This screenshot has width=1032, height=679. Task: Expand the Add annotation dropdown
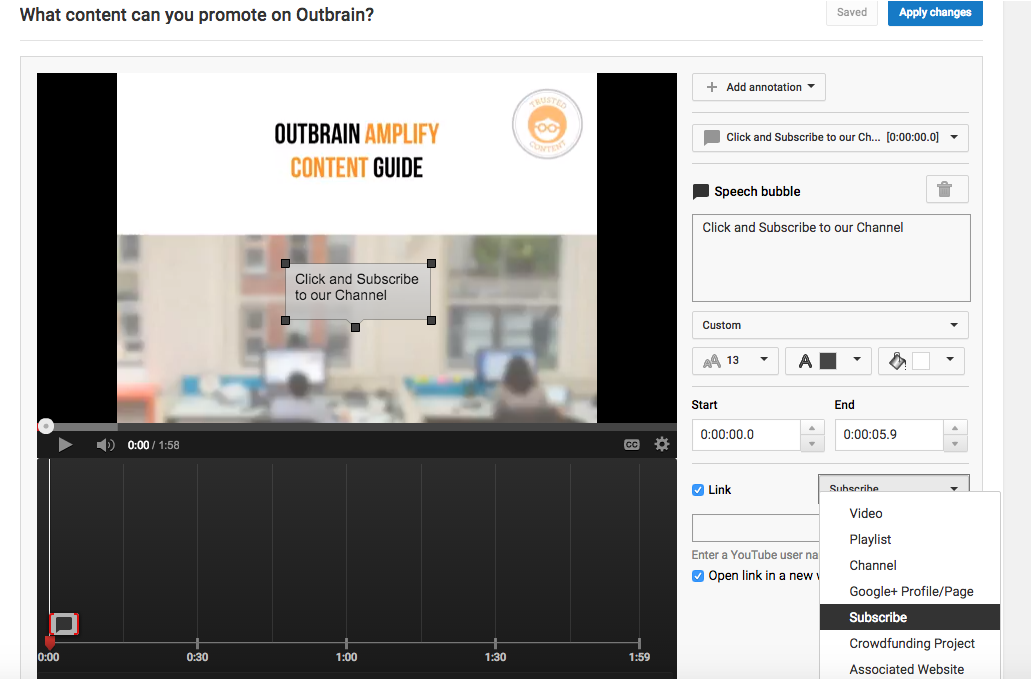(x=759, y=87)
